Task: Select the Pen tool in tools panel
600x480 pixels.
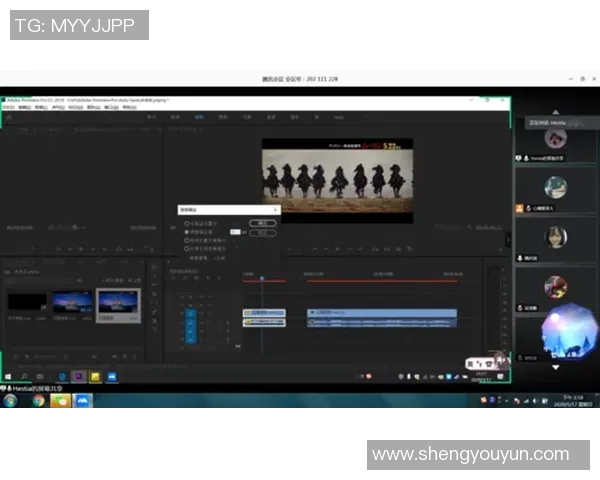Action: pos(154,312)
